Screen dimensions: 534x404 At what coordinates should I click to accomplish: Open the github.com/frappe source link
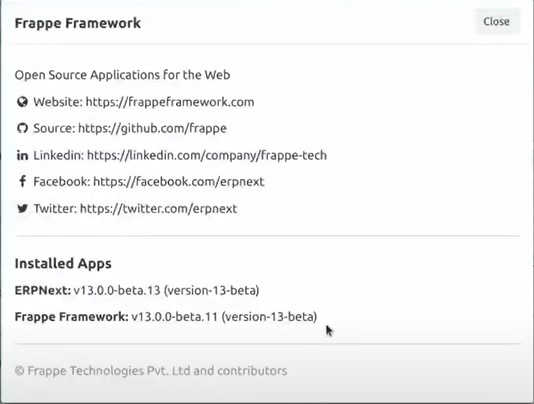(152, 128)
